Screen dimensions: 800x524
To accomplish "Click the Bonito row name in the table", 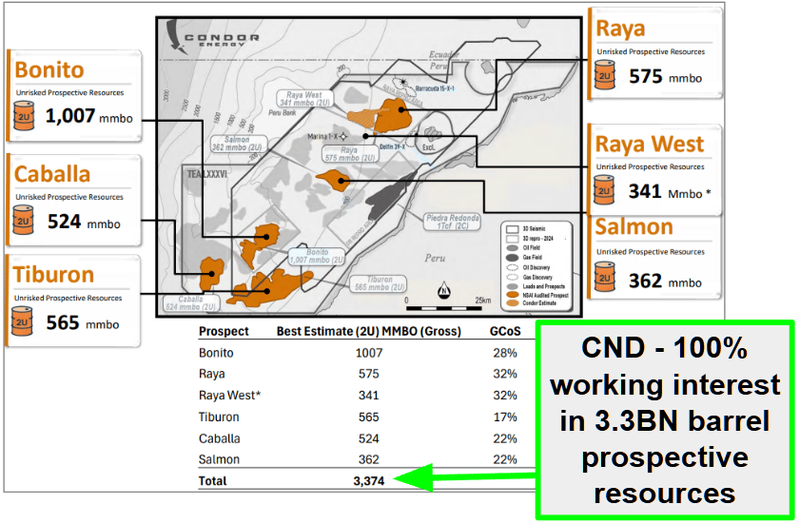I will [216, 353].
